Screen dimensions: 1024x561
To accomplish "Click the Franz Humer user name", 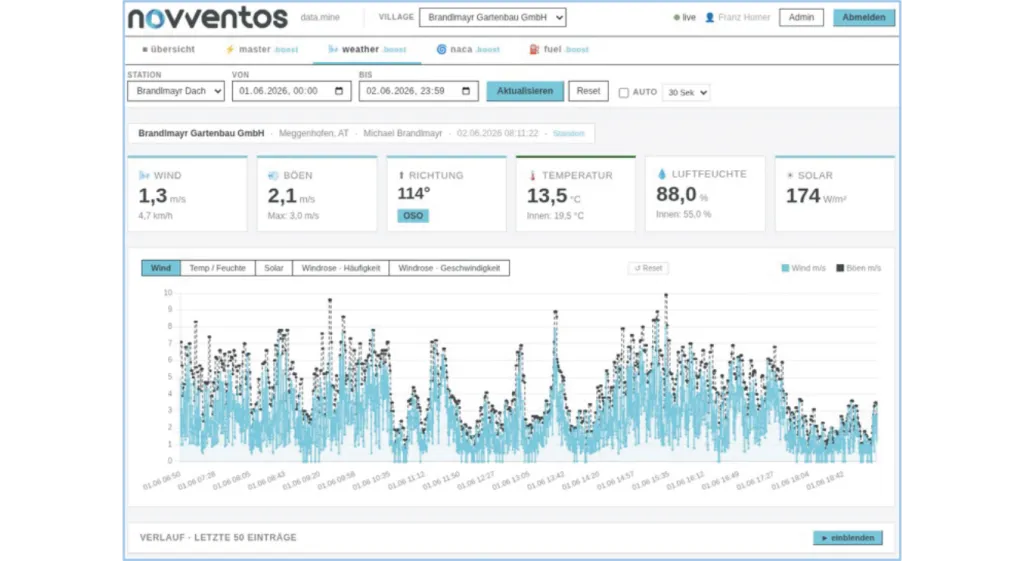I will (x=744, y=18).
